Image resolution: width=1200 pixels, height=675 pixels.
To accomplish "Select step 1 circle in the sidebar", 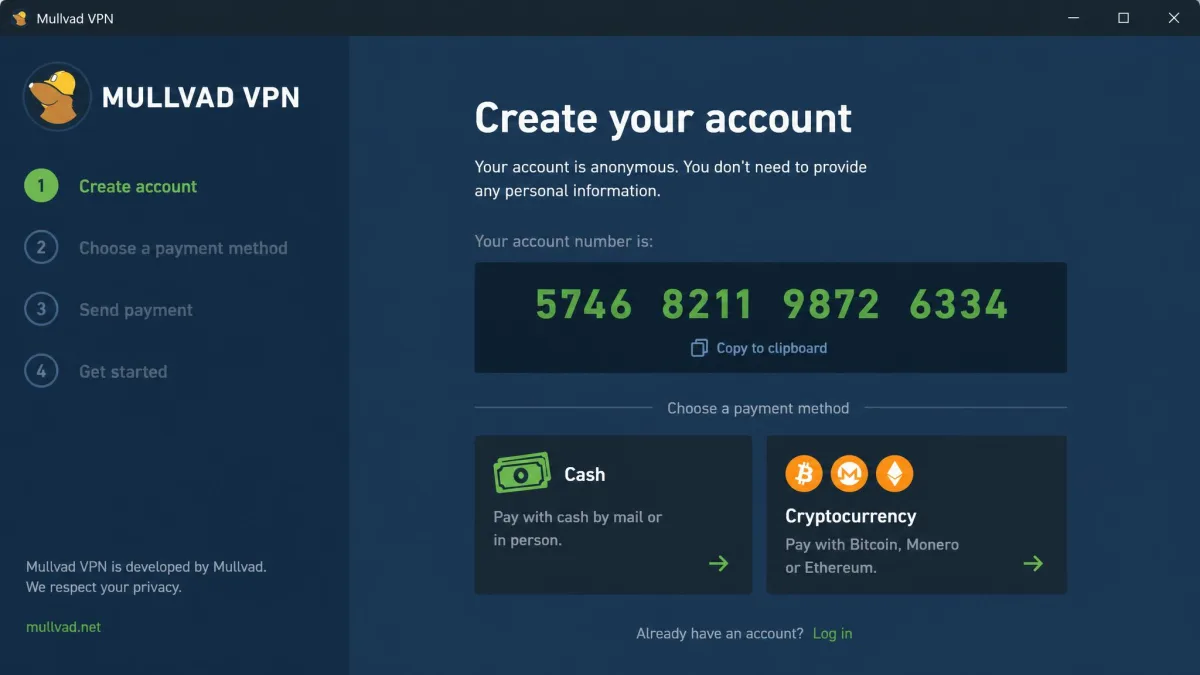I will click(41, 186).
